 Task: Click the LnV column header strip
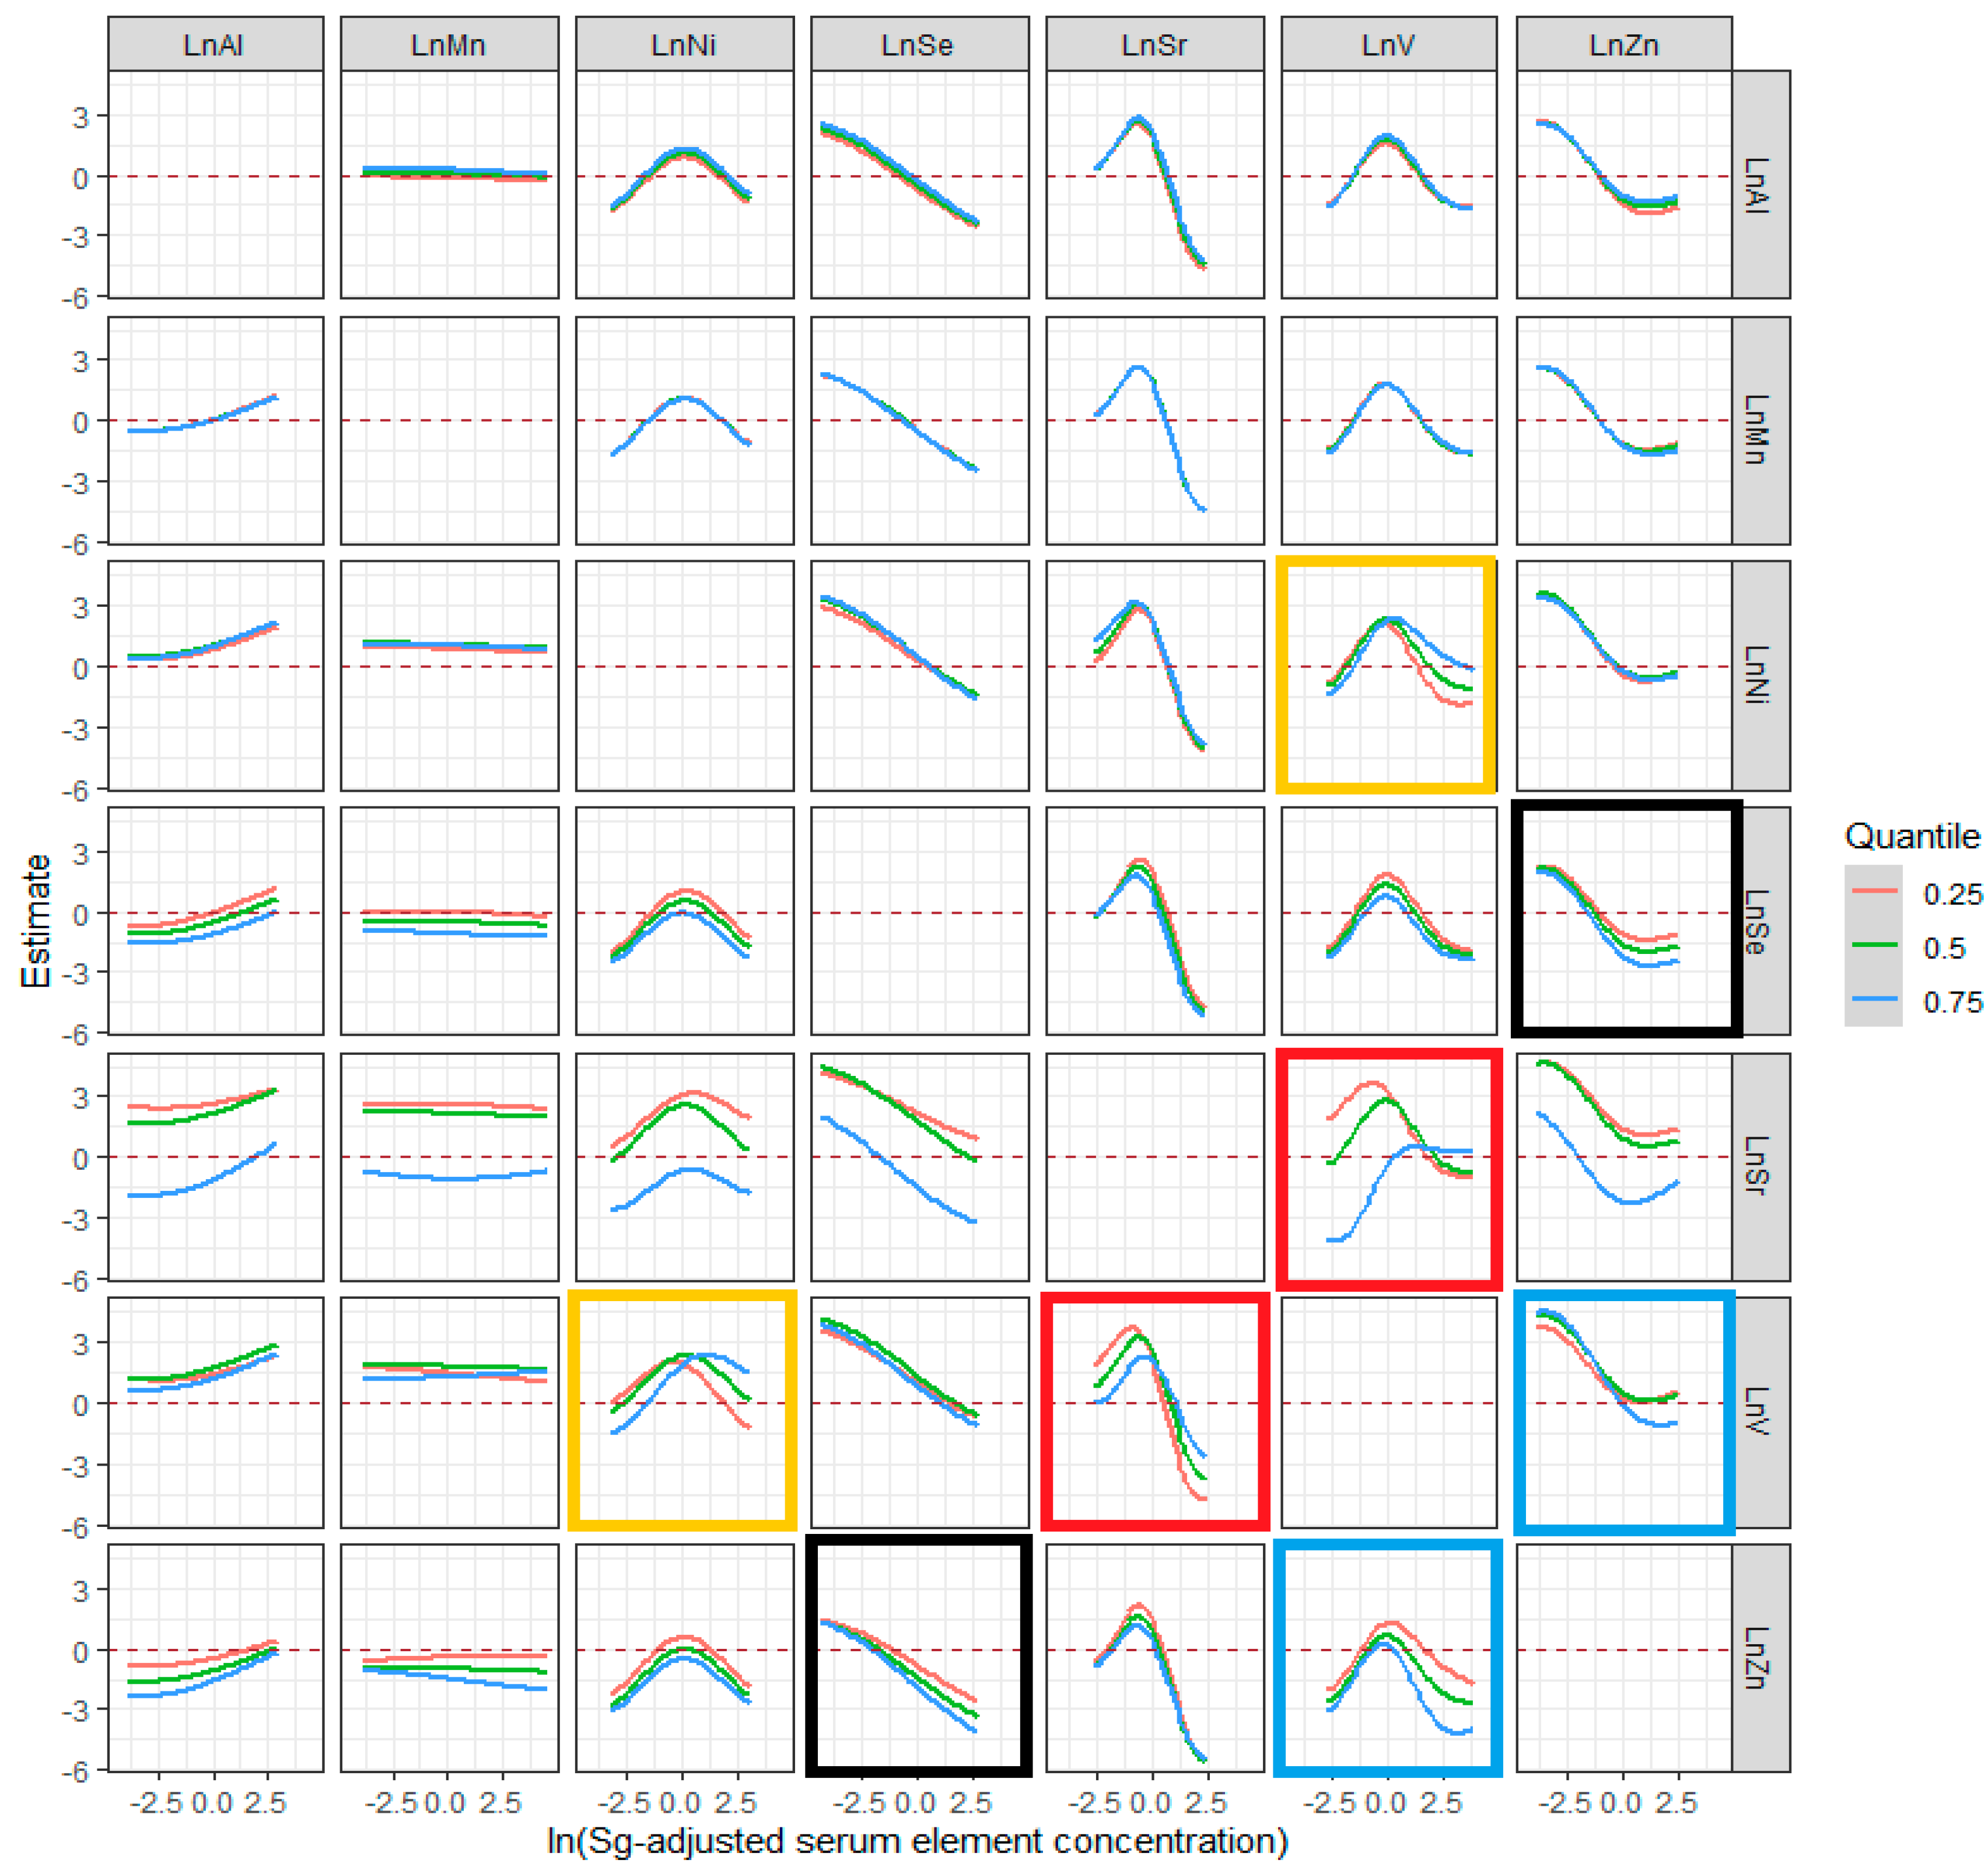1388,45
